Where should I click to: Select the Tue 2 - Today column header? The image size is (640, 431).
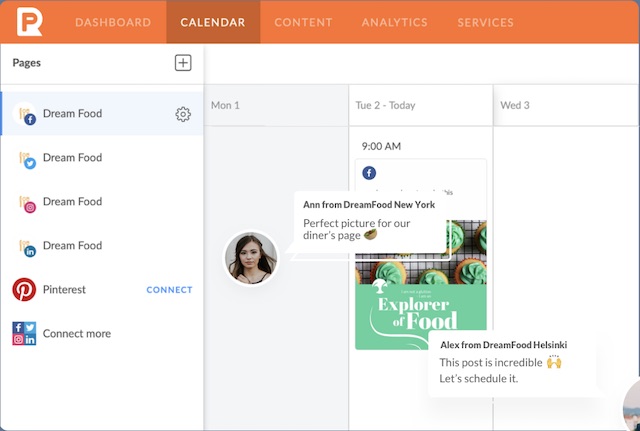click(x=421, y=105)
